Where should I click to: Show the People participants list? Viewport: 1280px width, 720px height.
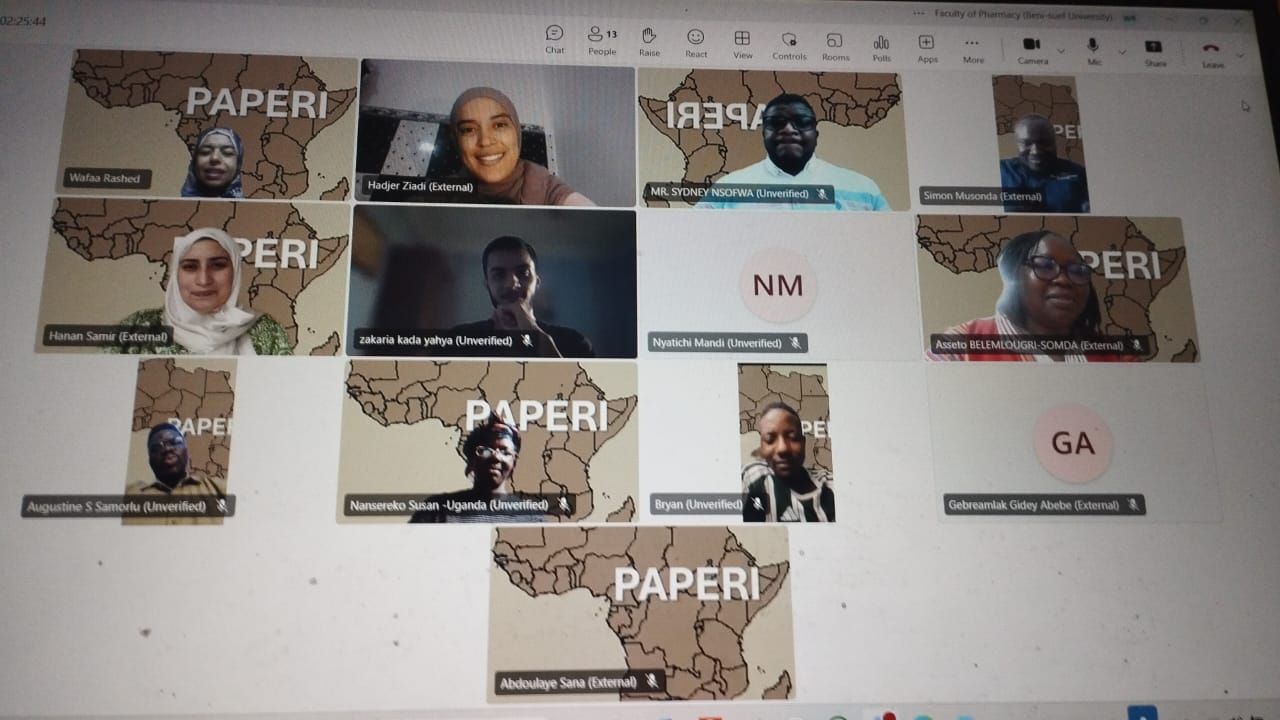coord(601,39)
